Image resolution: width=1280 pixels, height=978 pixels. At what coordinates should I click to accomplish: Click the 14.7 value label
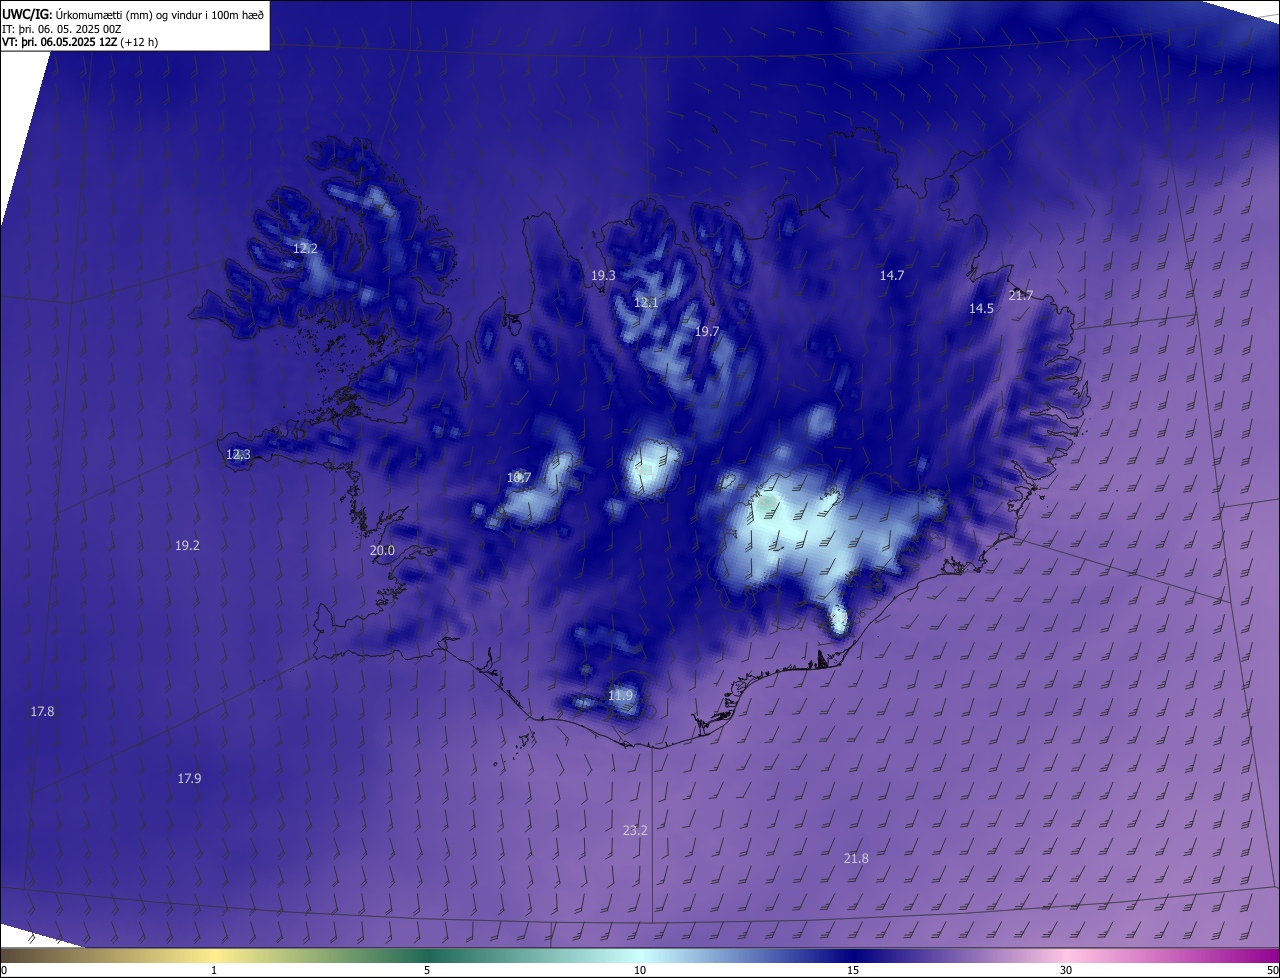(892, 275)
